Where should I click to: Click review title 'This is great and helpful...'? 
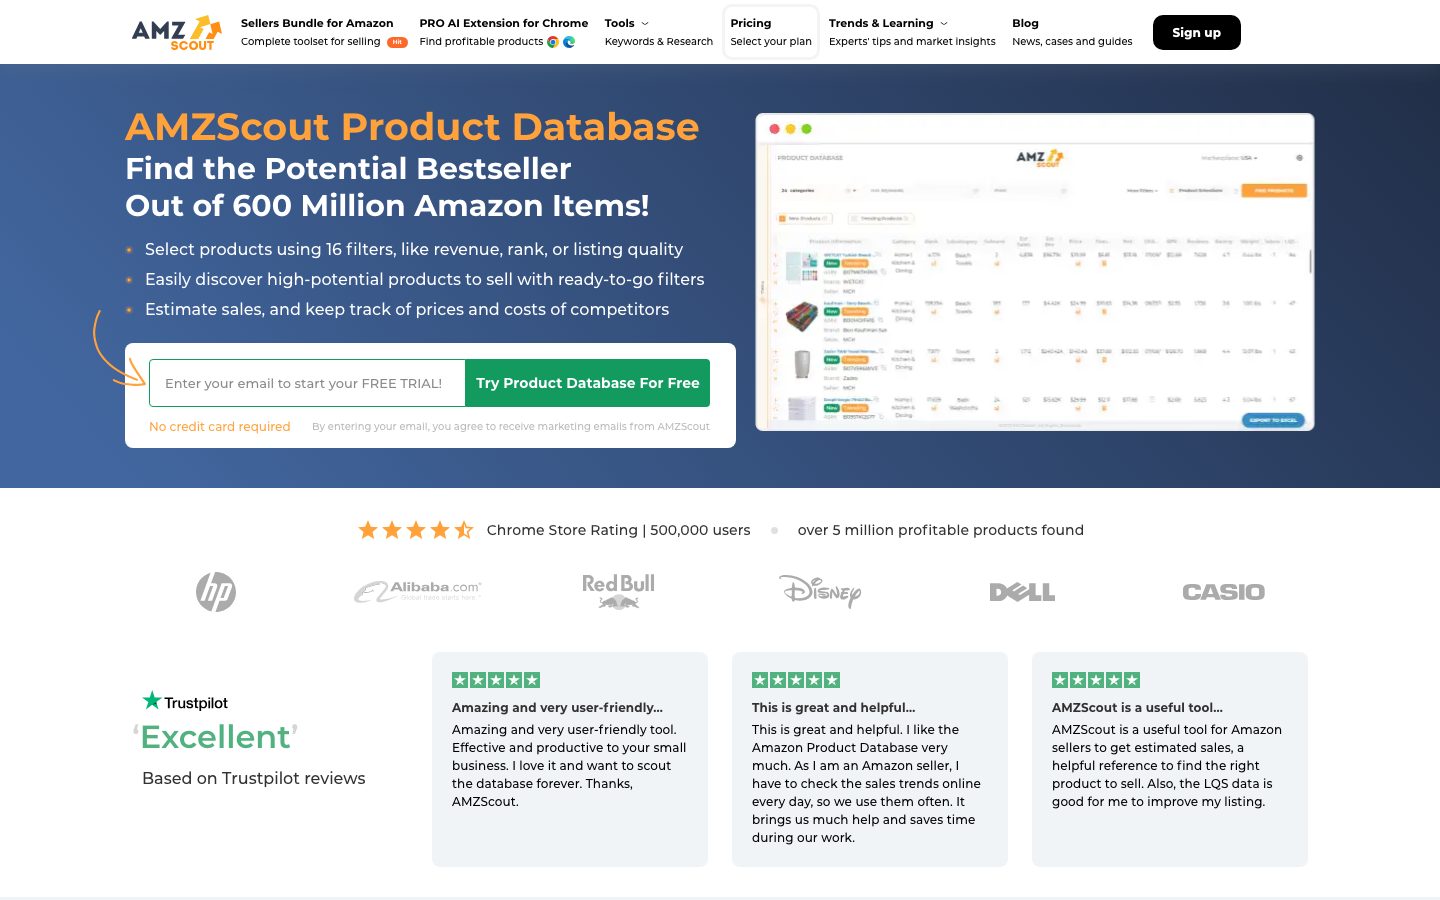[833, 707]
